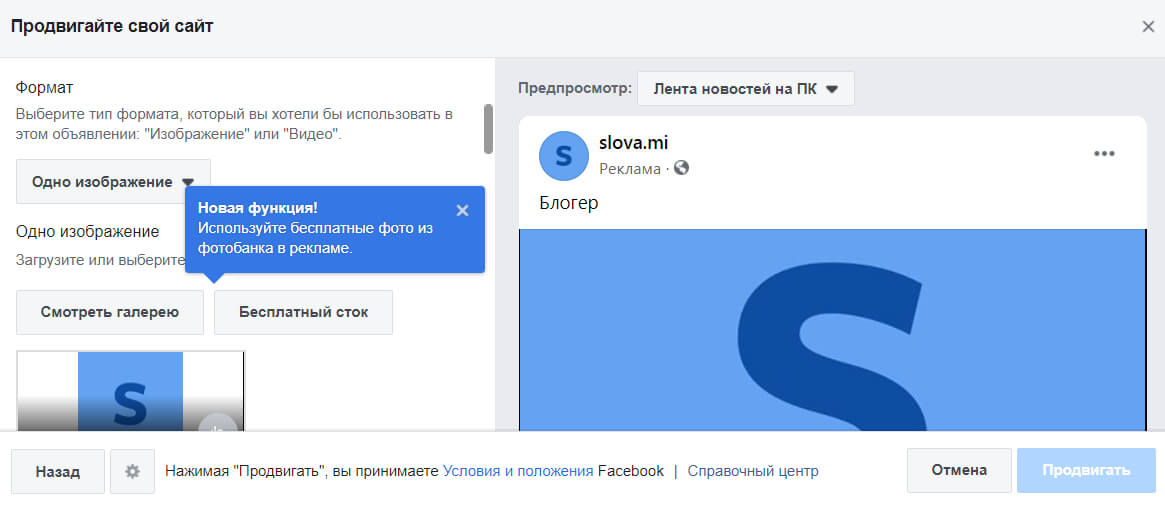The width and height of the screenshot is (1165, 505).
Task: Click the blue Продвигать button
Action: pyautogui.click(x=1086, y=470)
